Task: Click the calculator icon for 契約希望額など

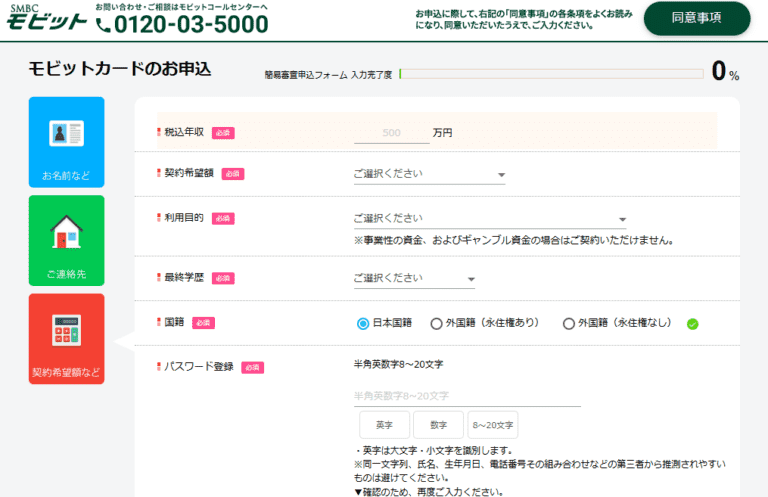Action: tap(66, 331)
